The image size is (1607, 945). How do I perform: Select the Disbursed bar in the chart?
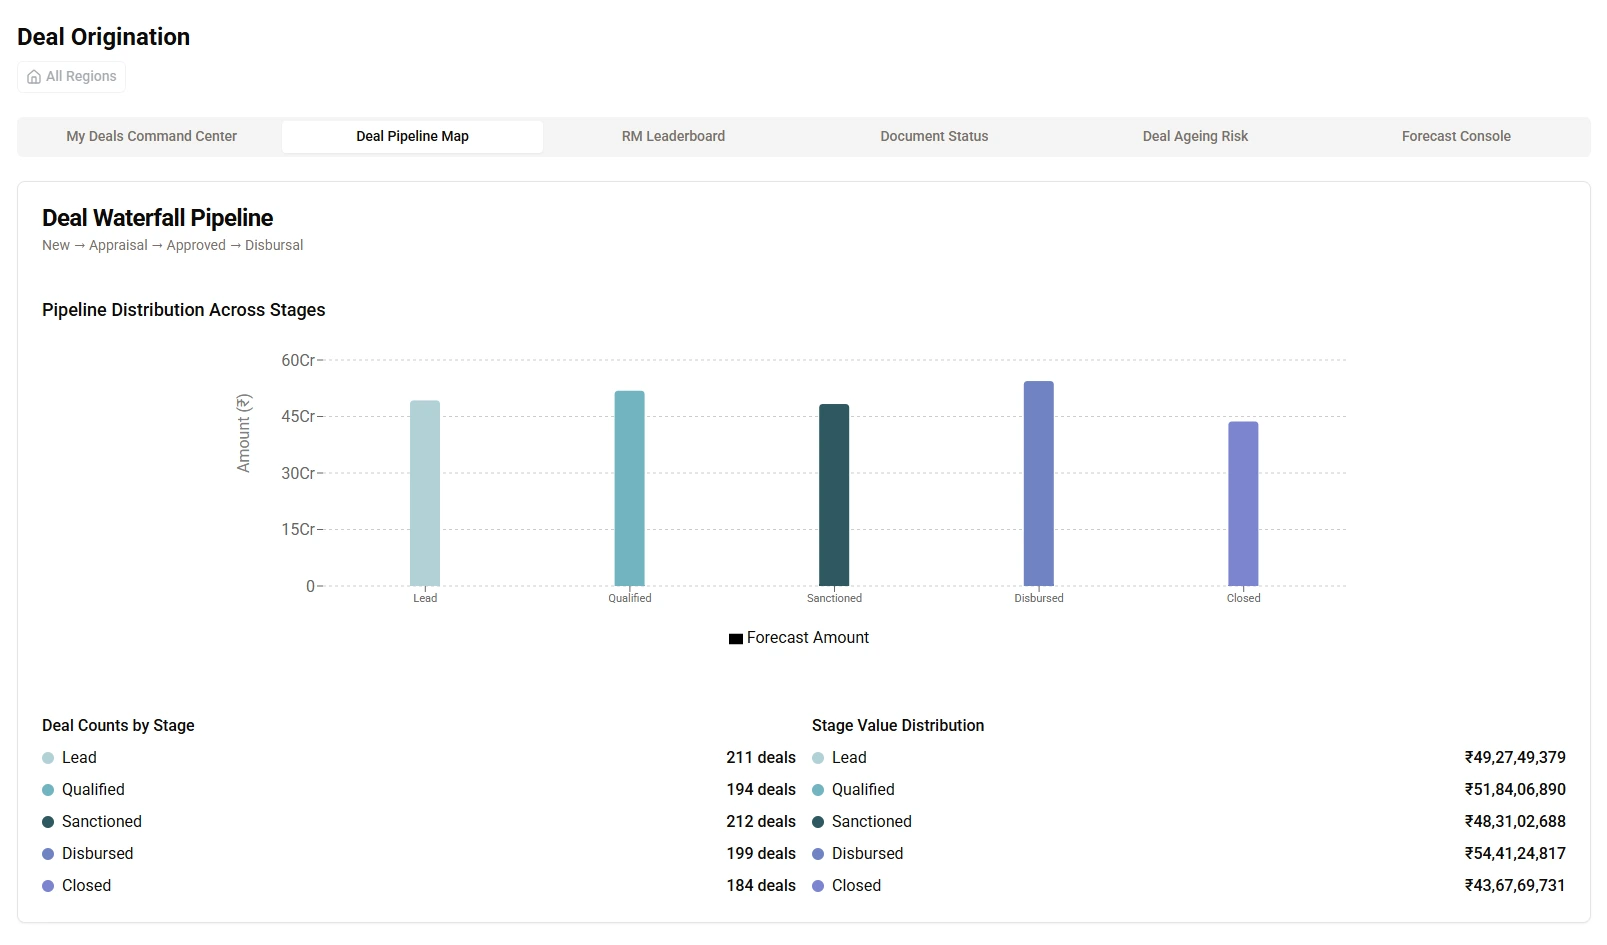tap(1038, 483)
